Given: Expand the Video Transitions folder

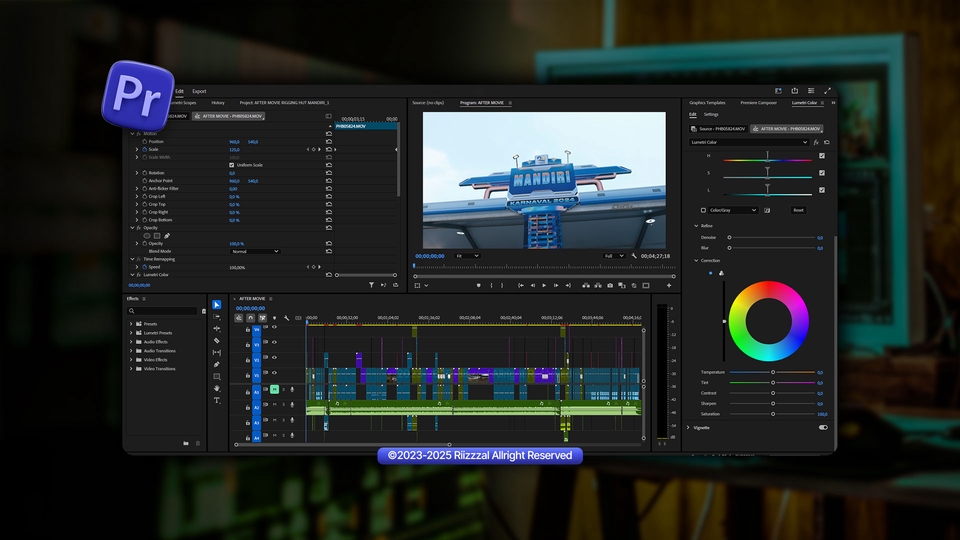Looking at the screenshot, I should [x=131, y=369].
